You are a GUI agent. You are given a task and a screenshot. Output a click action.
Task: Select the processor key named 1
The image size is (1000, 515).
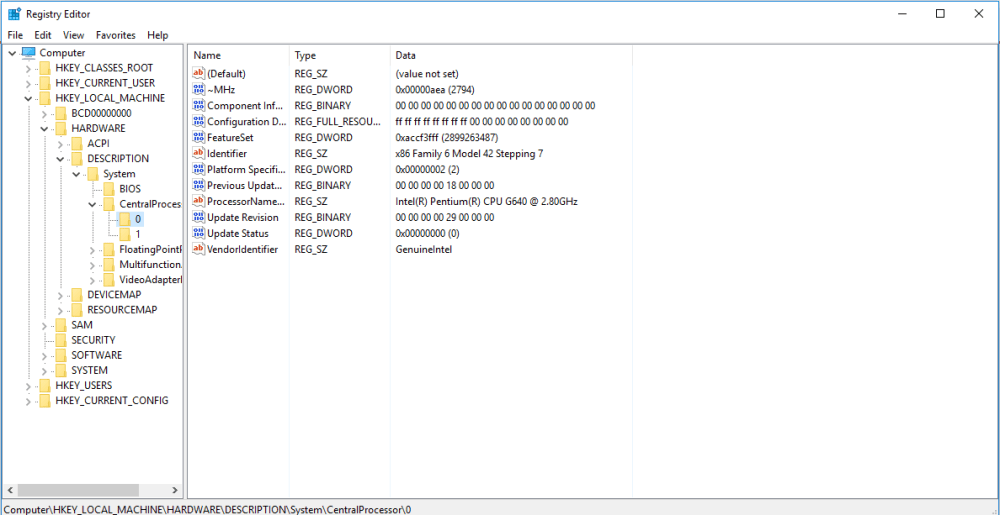tap(138, 234)
